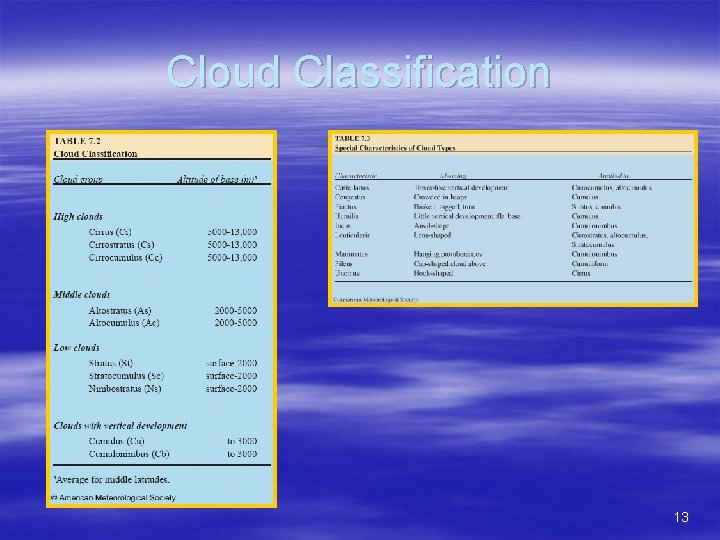Click "Cirrocumulus, altocumulus" in the Castellanus row
720x540 pixels.
(612, 187)
